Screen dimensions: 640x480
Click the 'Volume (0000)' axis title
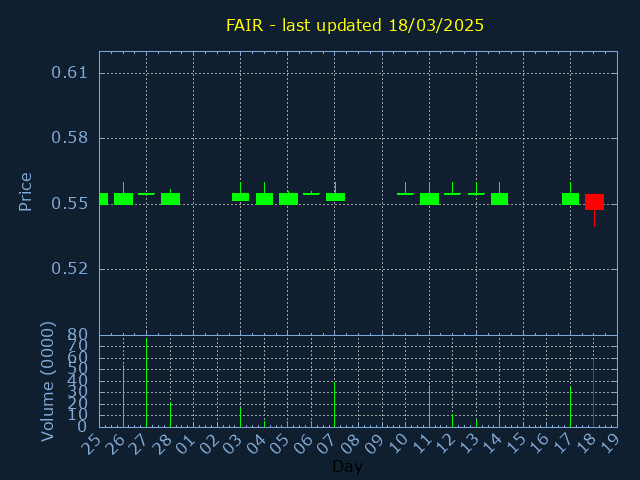[x=47, y=382]
